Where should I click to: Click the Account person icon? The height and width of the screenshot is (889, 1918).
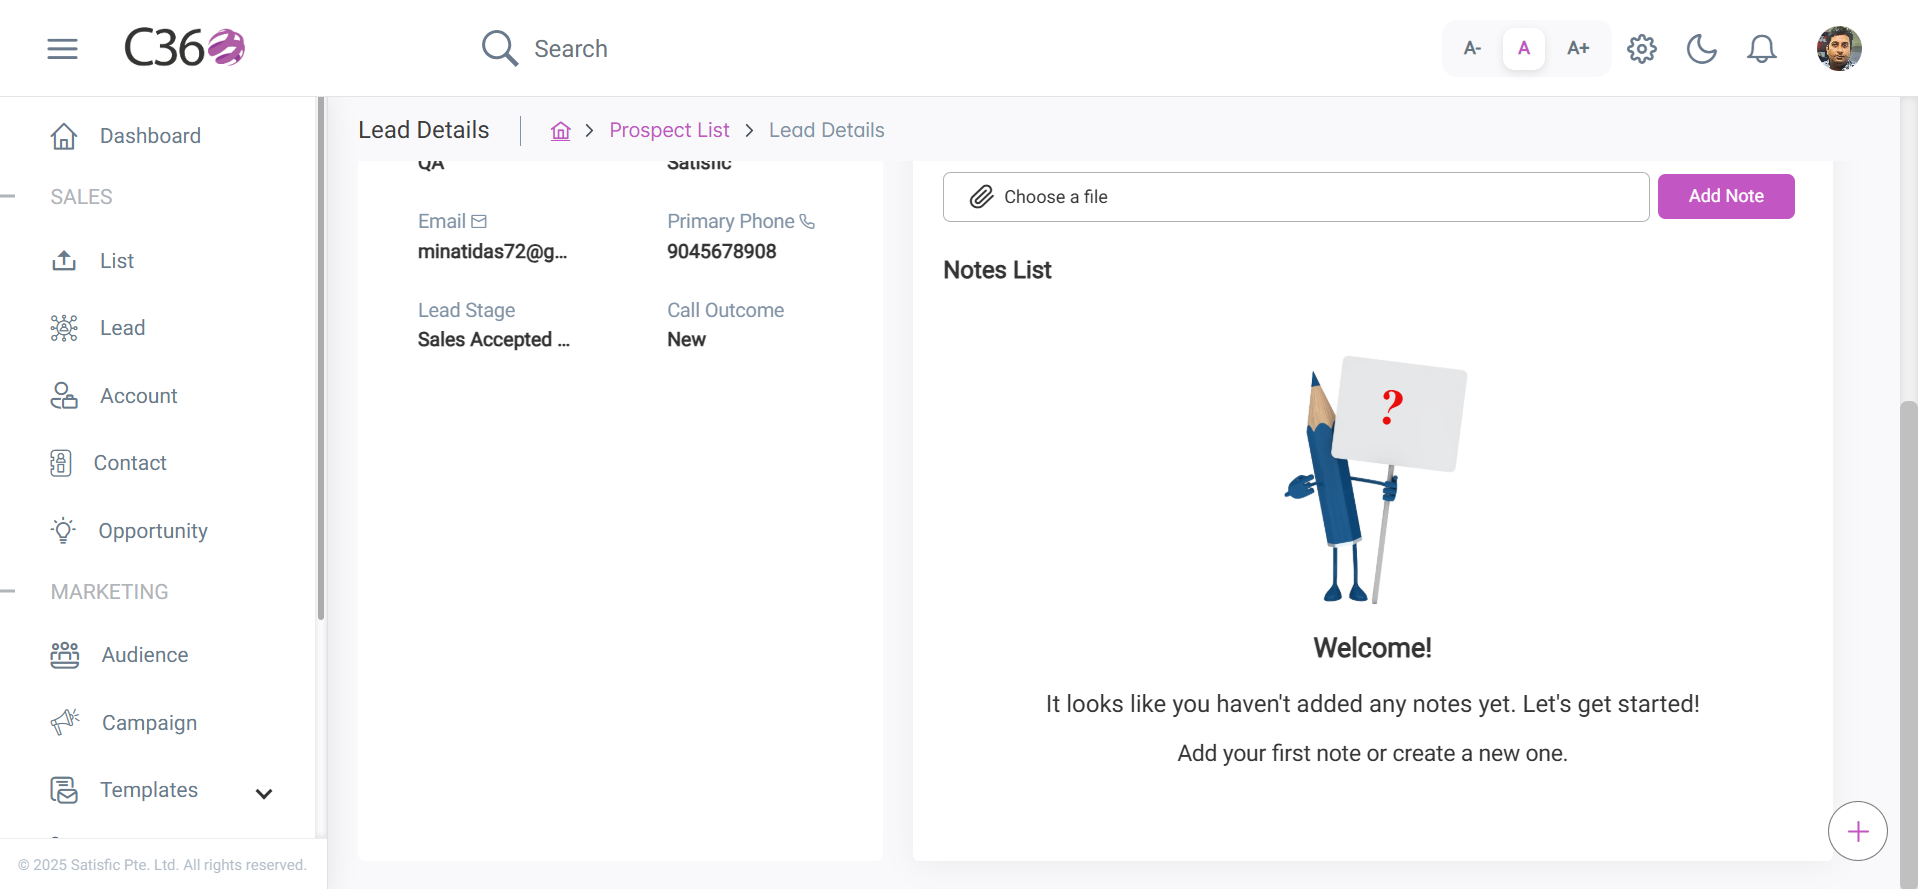64,396
